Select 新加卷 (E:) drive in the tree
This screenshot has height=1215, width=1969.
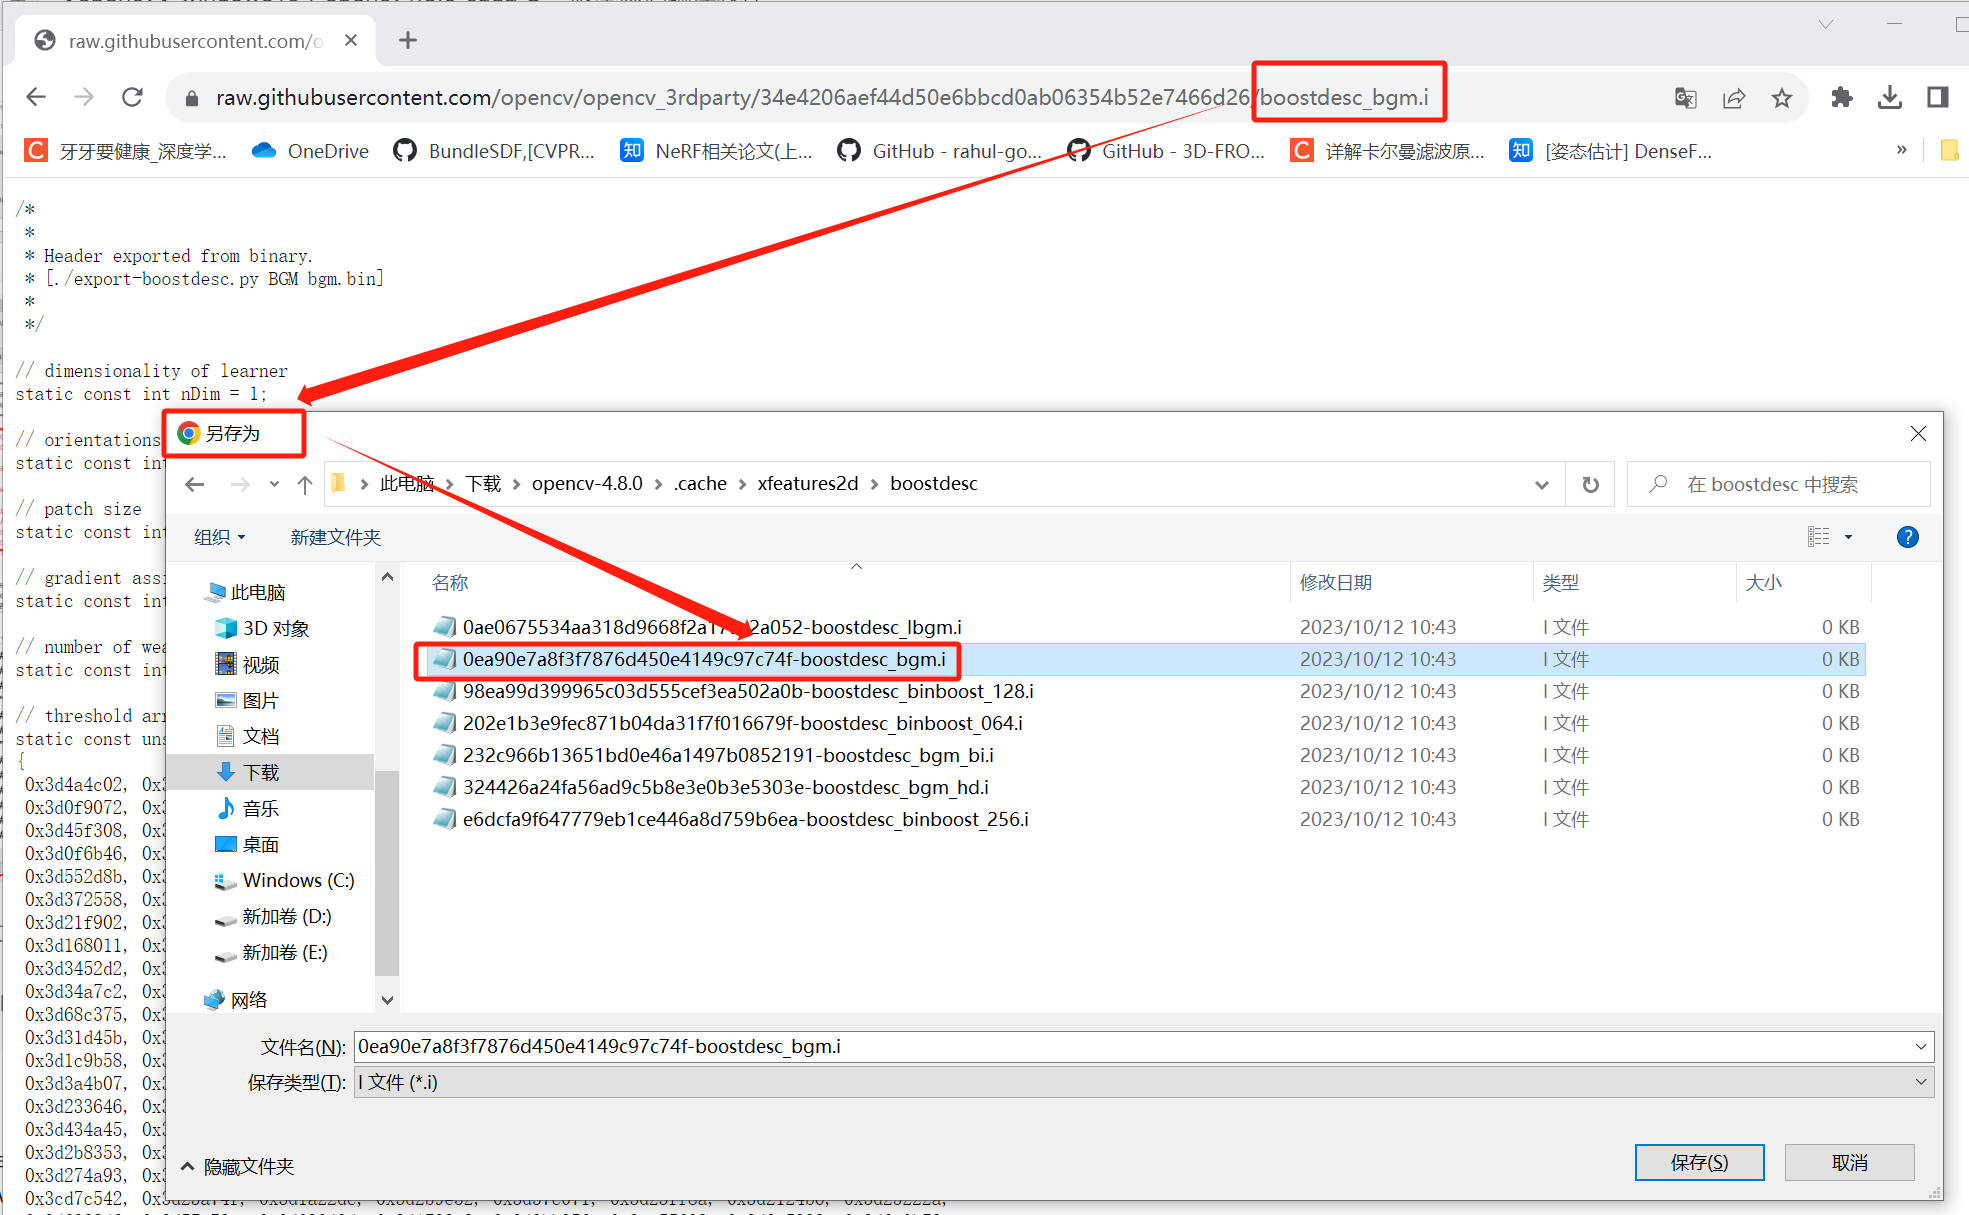point(272,952)
